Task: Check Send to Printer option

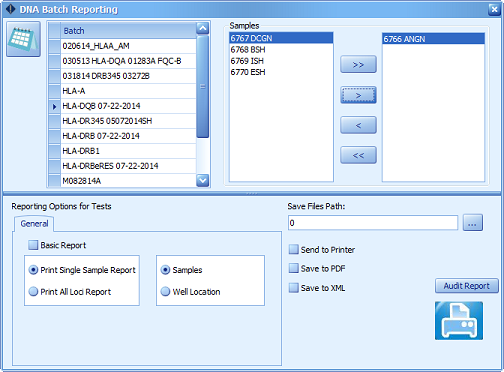Action: coord(294,249)
